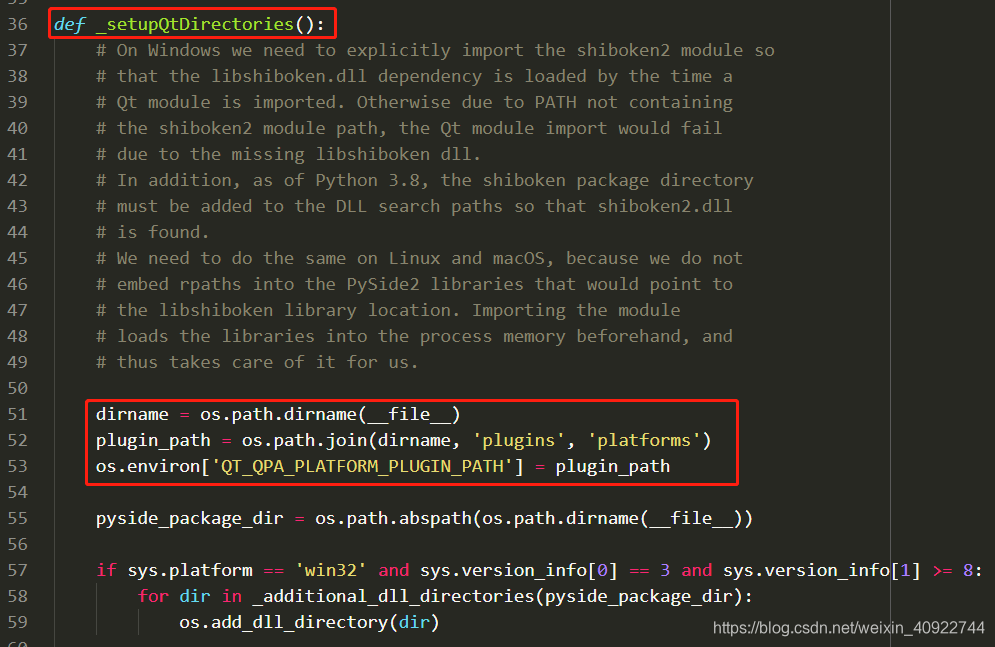The height and width of the screenshot is (647, 995).
Task: Click the empty line 50 gutter number
Action: [x=17, y=388]
